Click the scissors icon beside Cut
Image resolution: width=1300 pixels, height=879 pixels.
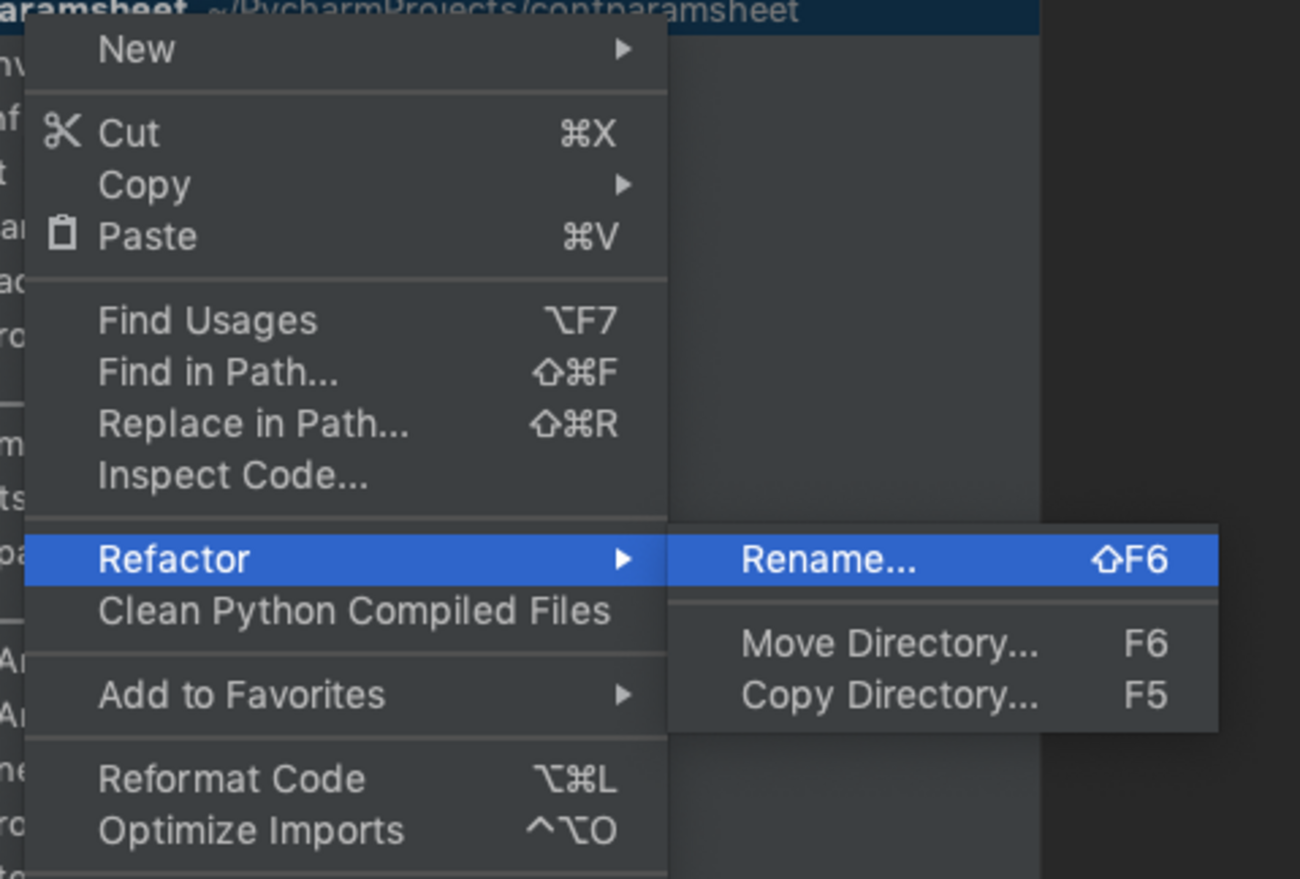tap(62, 132)
